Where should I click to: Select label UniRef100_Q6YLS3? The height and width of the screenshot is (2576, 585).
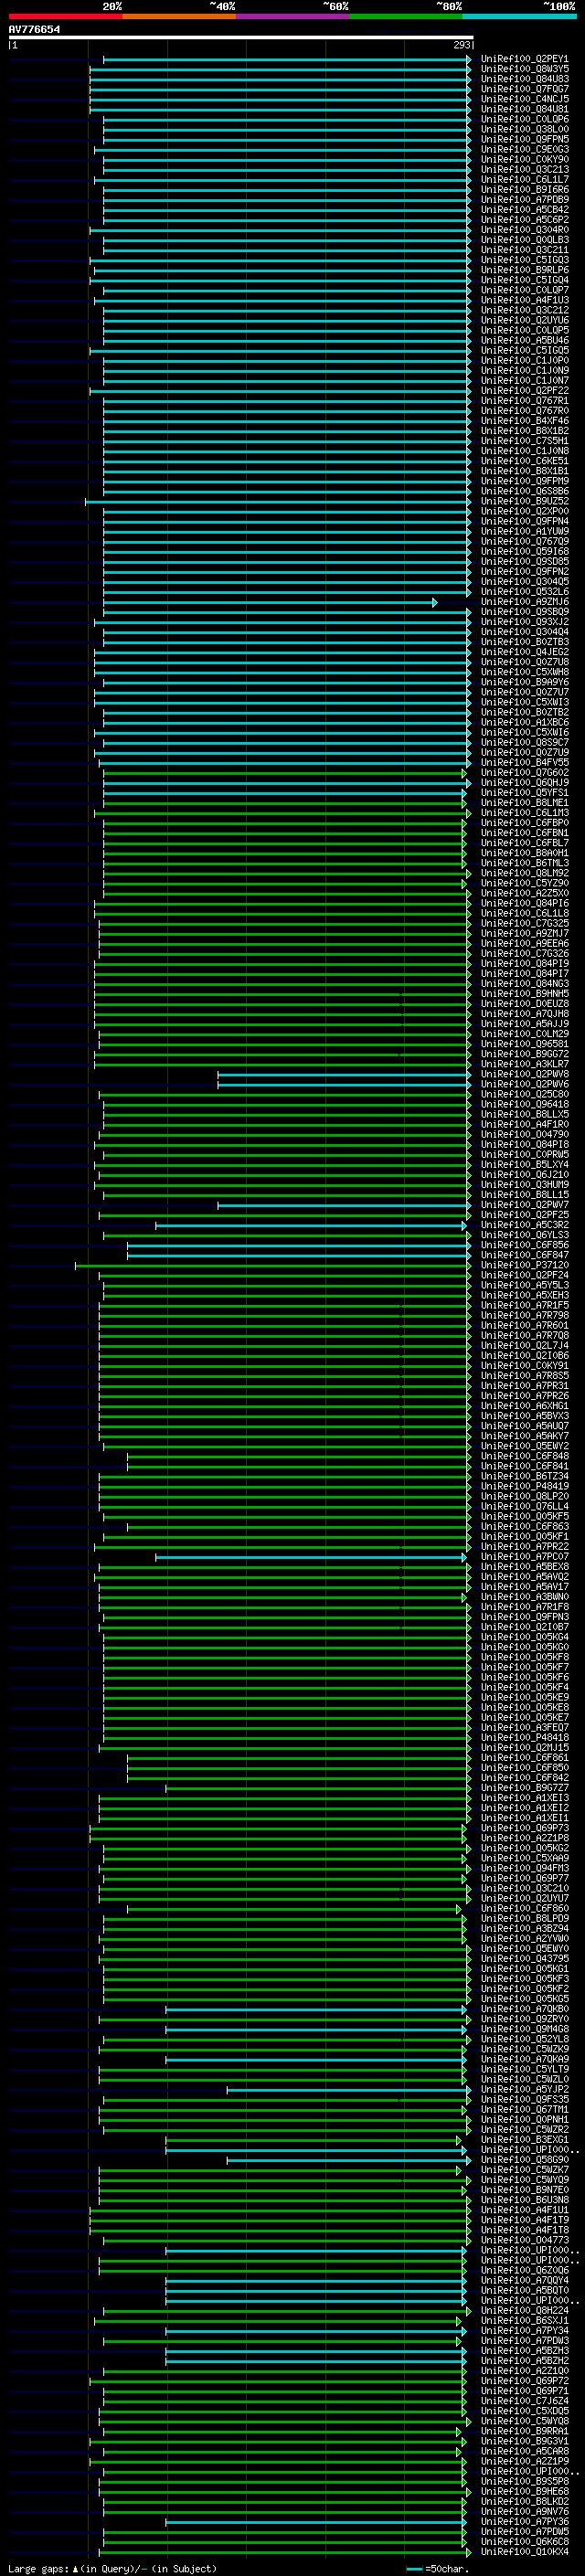[x=524, y=1236]
